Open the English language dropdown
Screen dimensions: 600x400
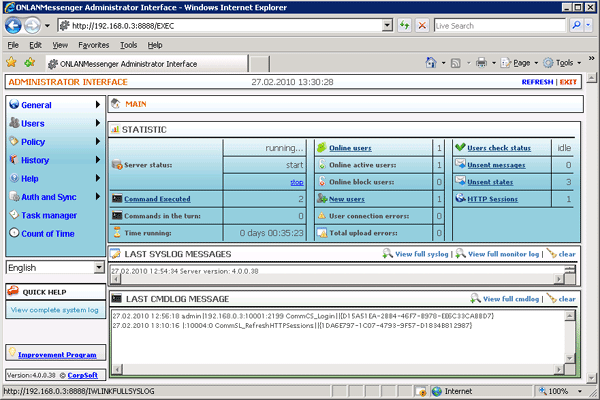(99, 267)
